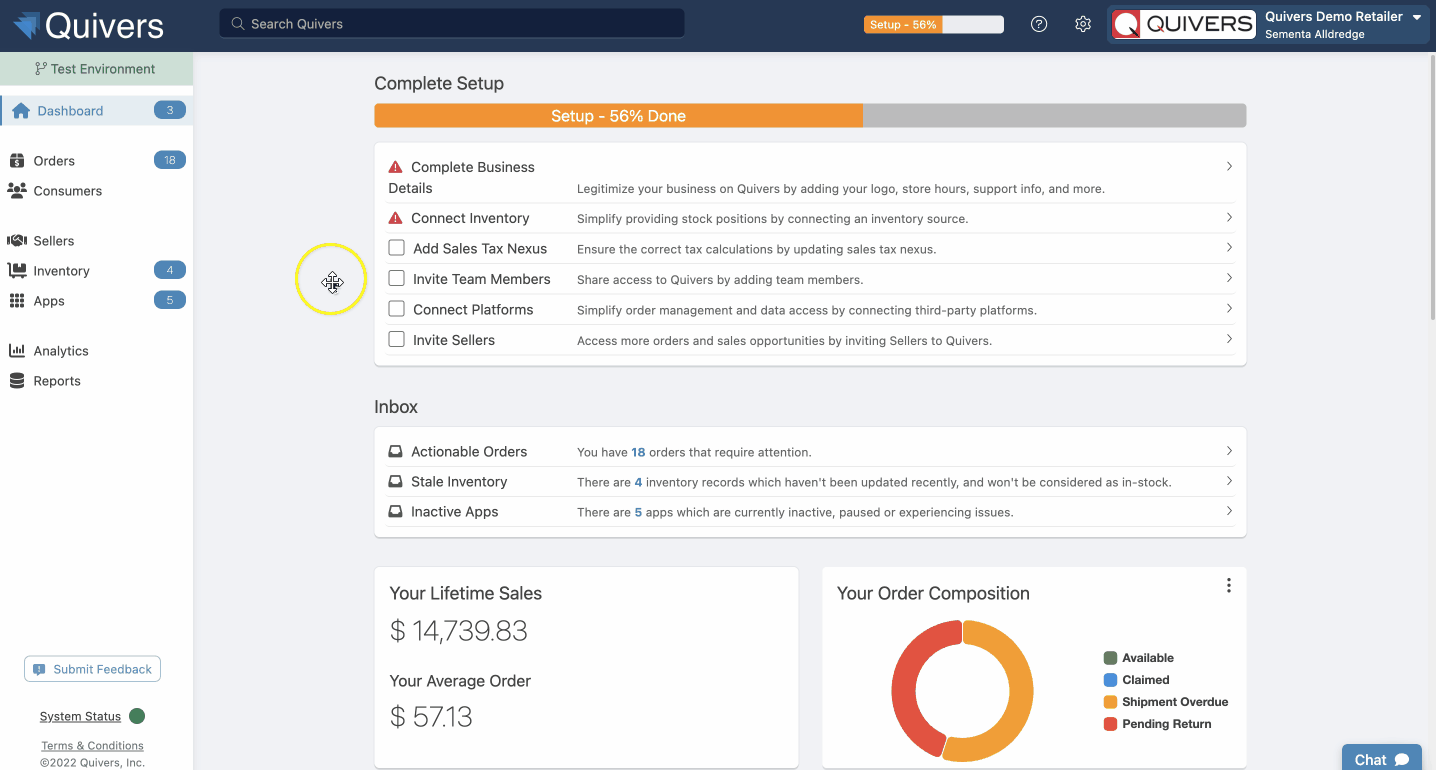Screen dimensions: 1436x770
Task: Open Stale Inventory row chevron
Action: (1229, 481)
